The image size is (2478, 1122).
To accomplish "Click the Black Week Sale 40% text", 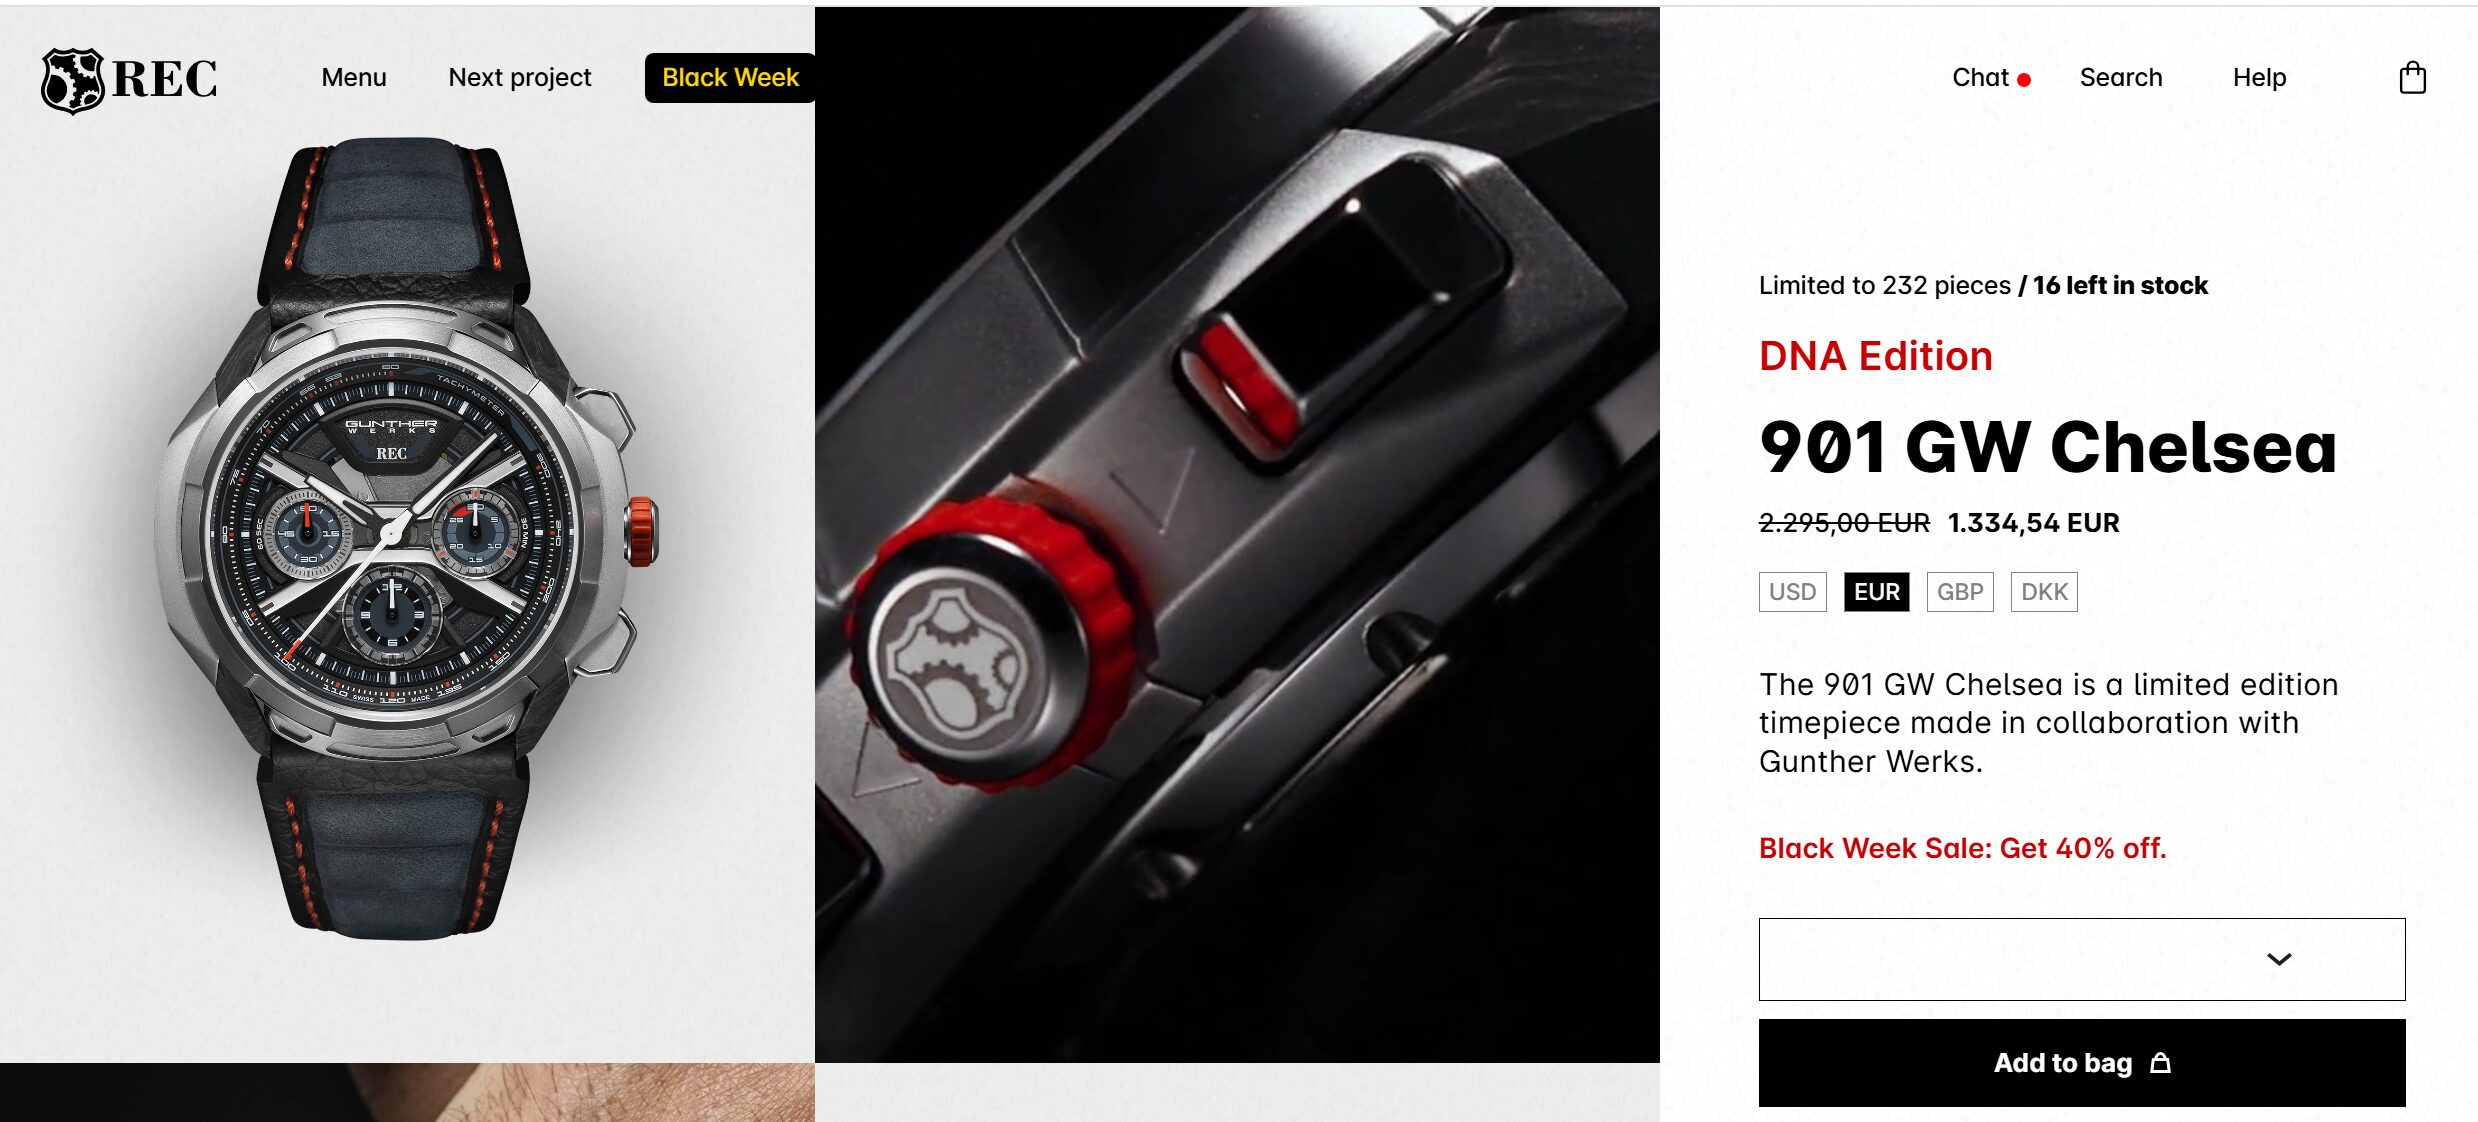I will [x=1962, y=848].
